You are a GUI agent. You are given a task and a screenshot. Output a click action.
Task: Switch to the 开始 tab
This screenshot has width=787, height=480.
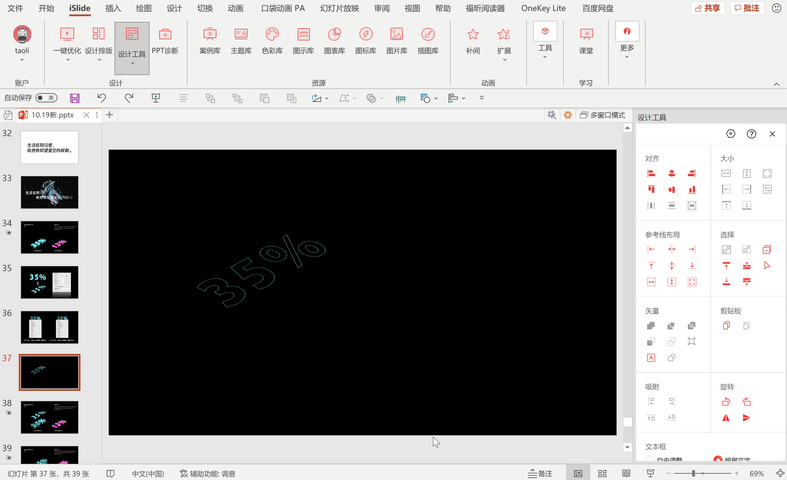coord(46,8)
